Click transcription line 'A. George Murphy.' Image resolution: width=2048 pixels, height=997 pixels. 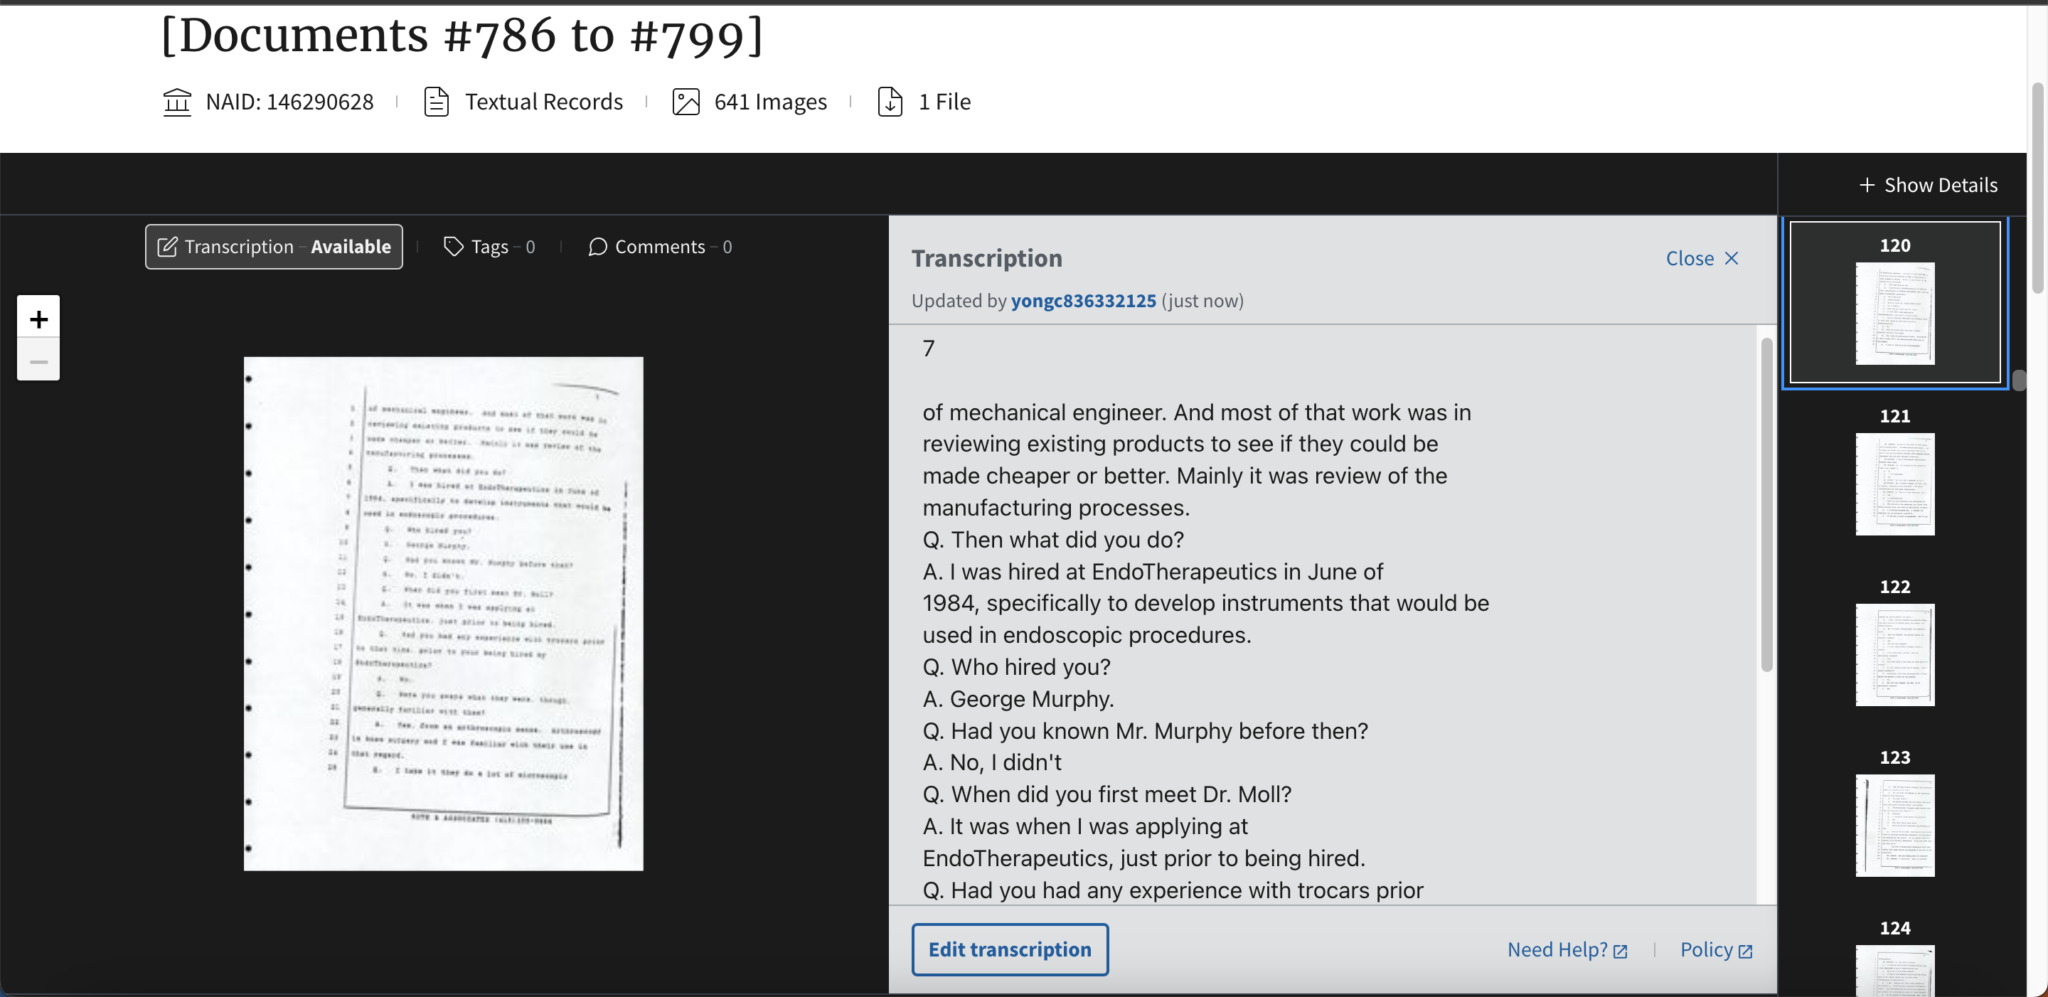(x=1018, y=699)
